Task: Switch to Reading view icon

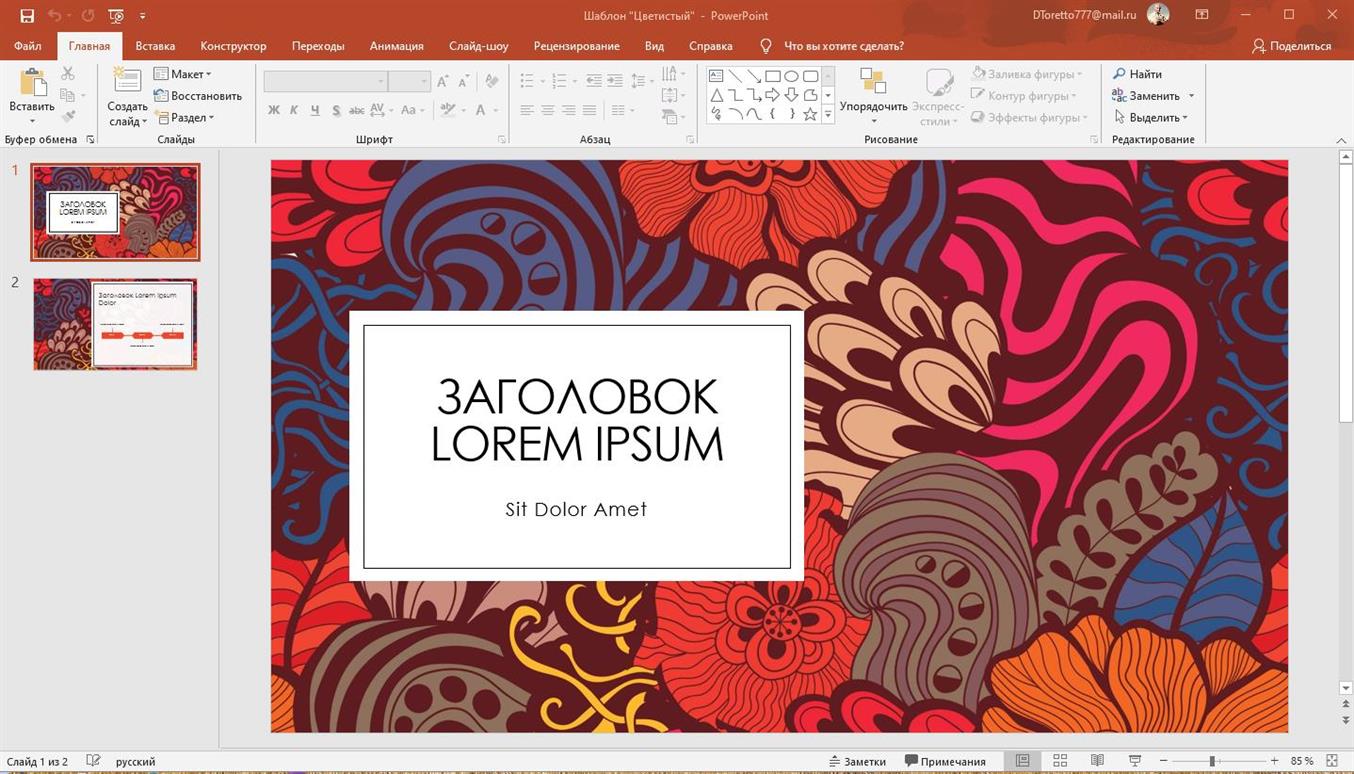Action: [1097, 762]
